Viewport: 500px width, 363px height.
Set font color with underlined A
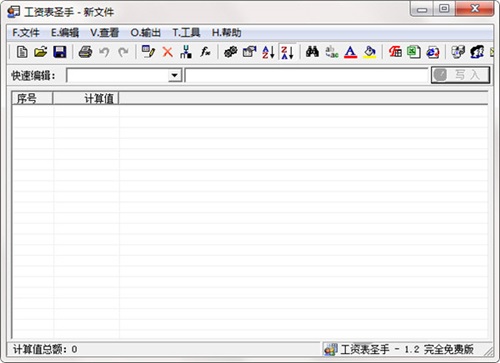click(x=351, y=52)
